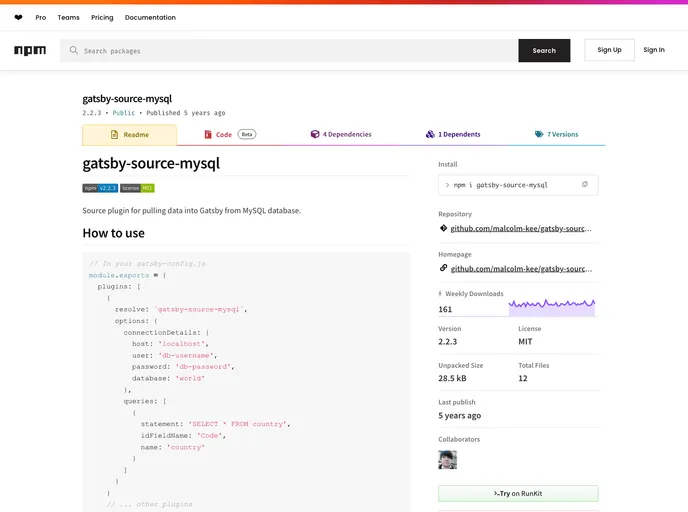688x512 pixels.
Task: Click the Unpacked Size value 28.5 kB
Action: coord(452,378)
